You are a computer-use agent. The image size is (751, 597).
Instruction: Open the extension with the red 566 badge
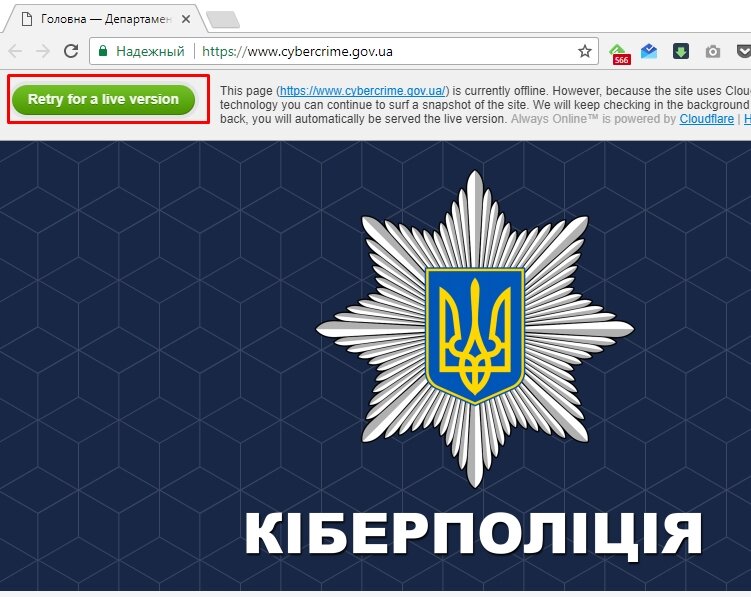[619, 54]
